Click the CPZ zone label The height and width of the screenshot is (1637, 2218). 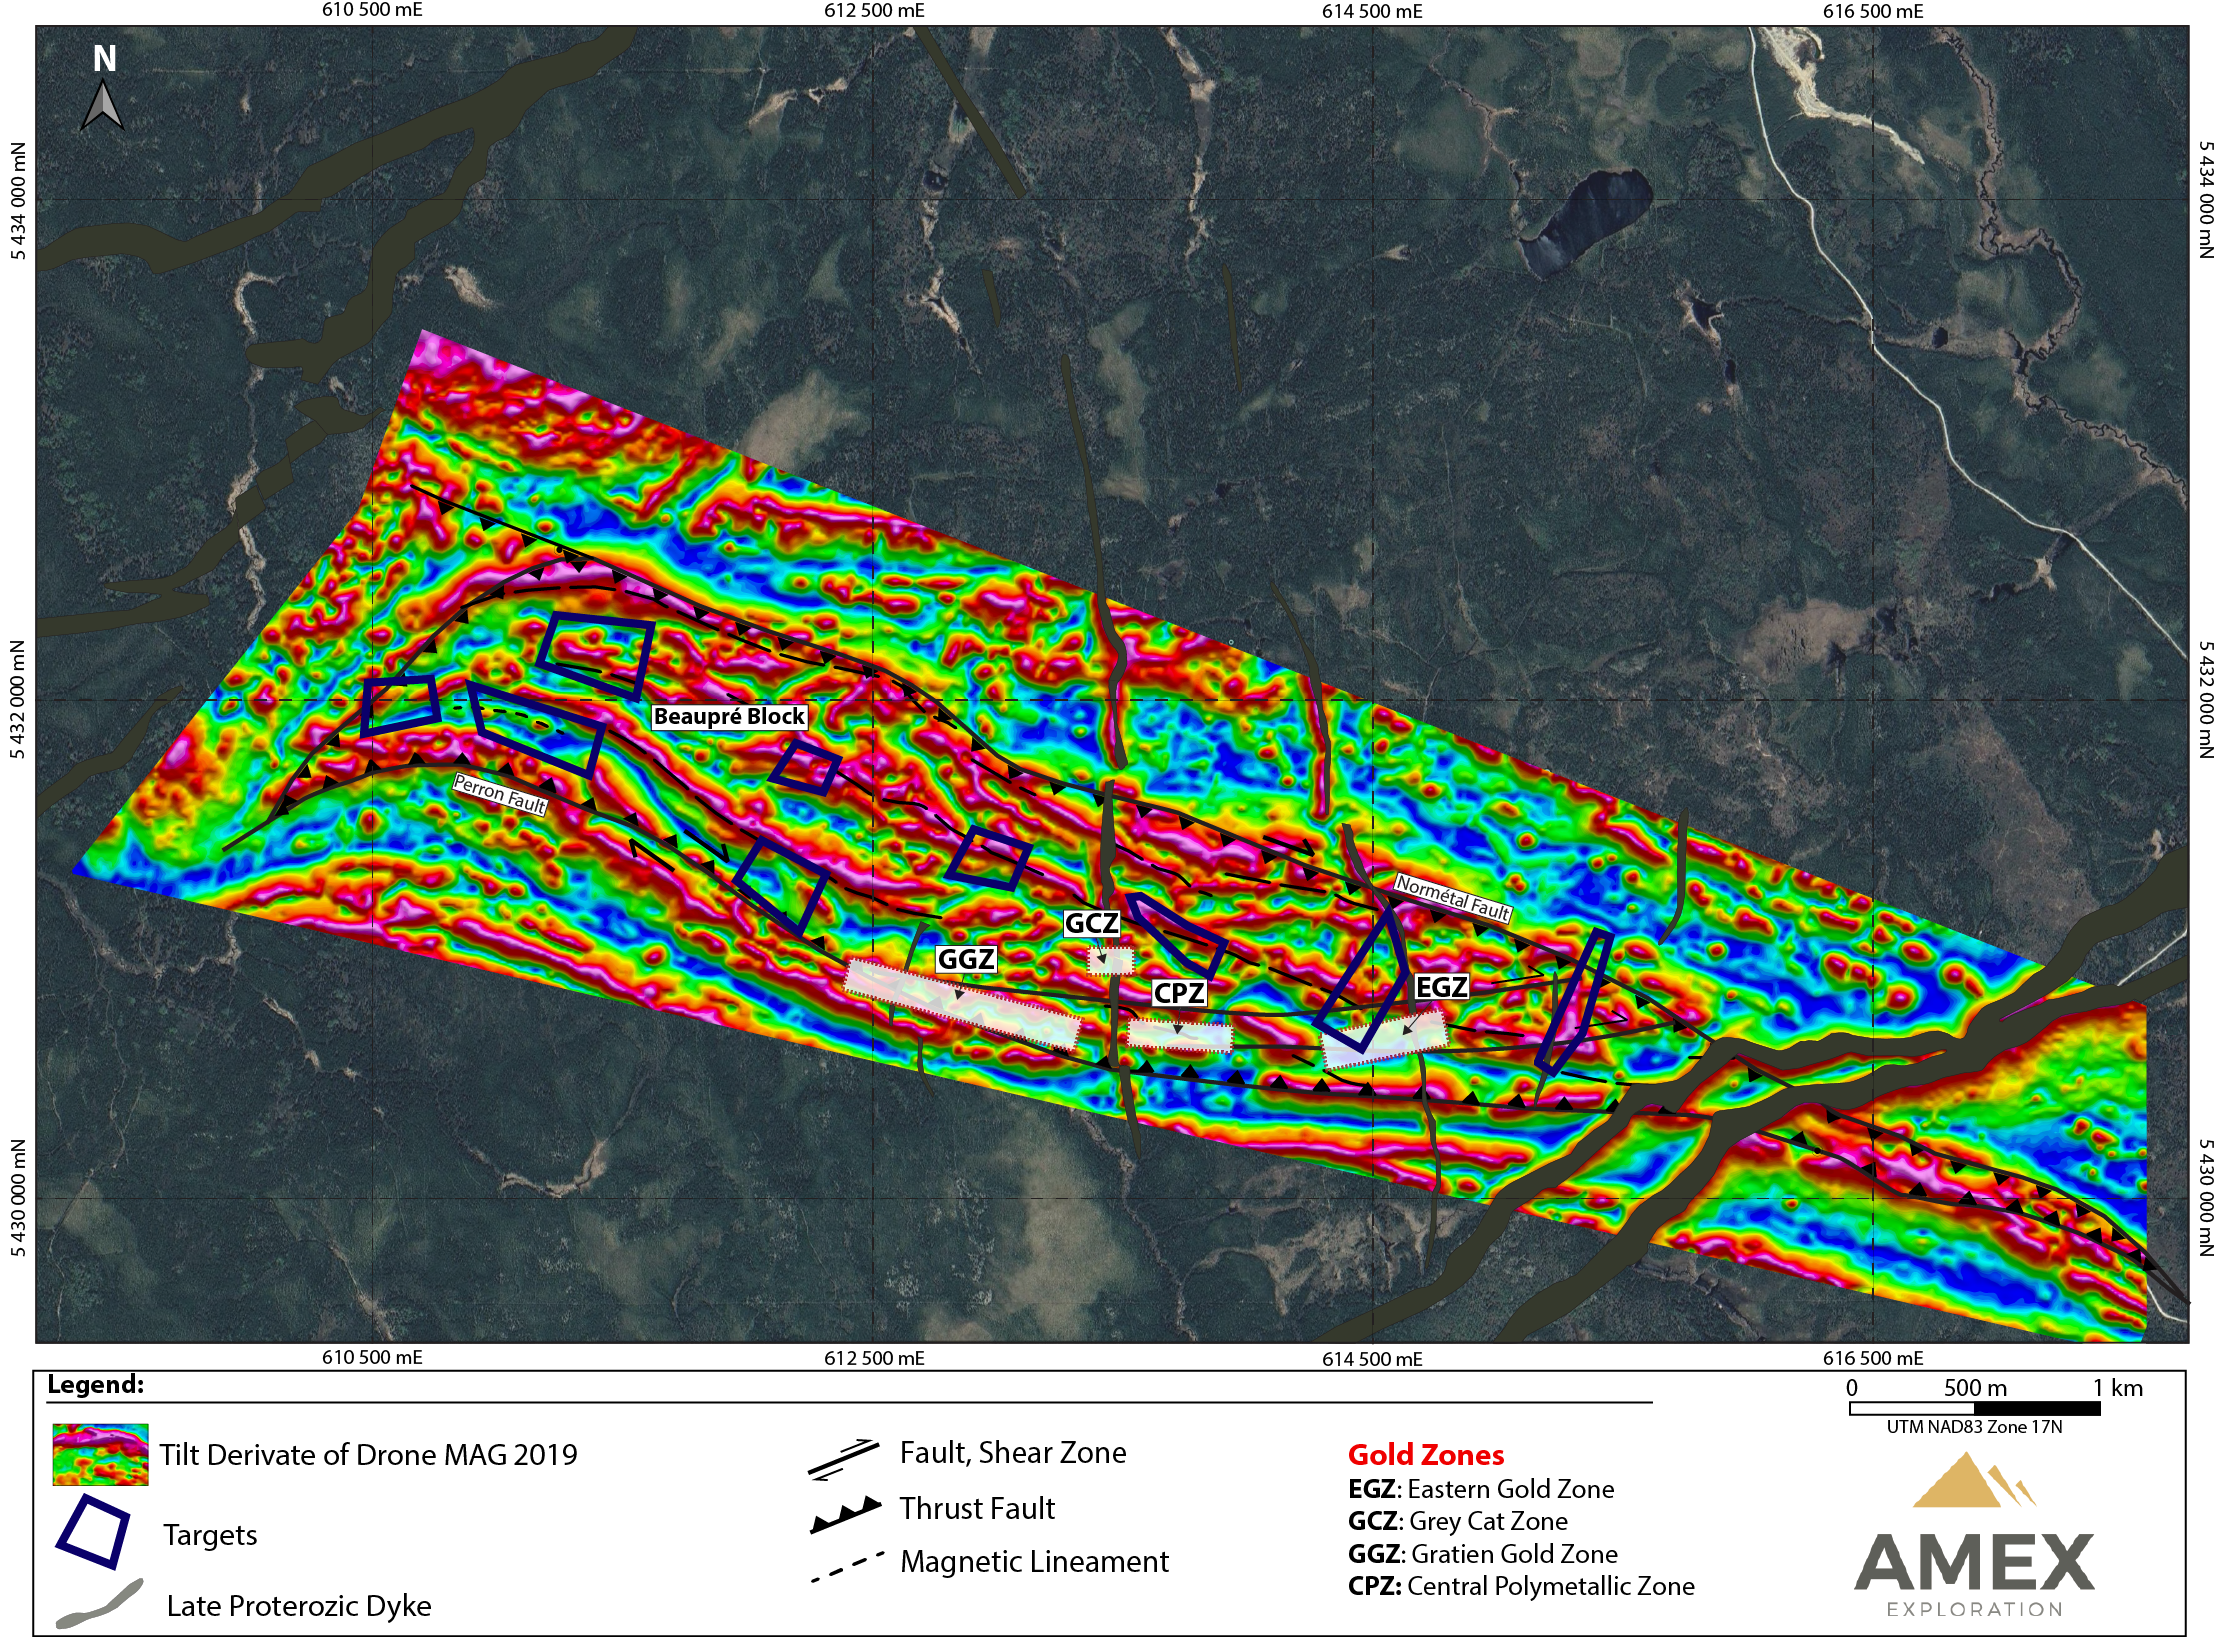[x=1179, y=993]
